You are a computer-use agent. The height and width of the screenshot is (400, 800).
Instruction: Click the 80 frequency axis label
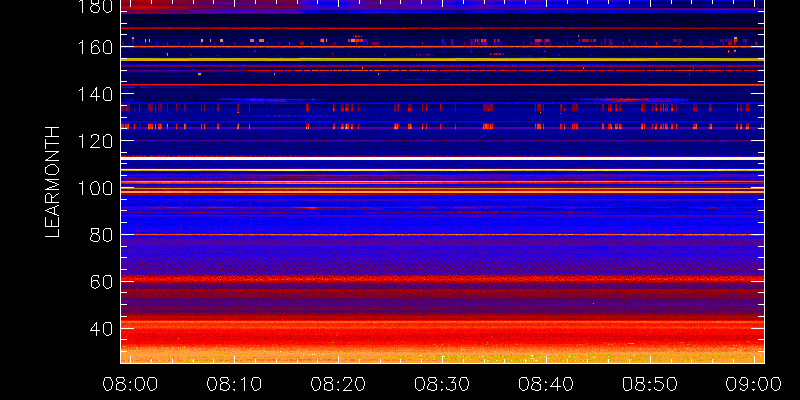coord(101,235)
